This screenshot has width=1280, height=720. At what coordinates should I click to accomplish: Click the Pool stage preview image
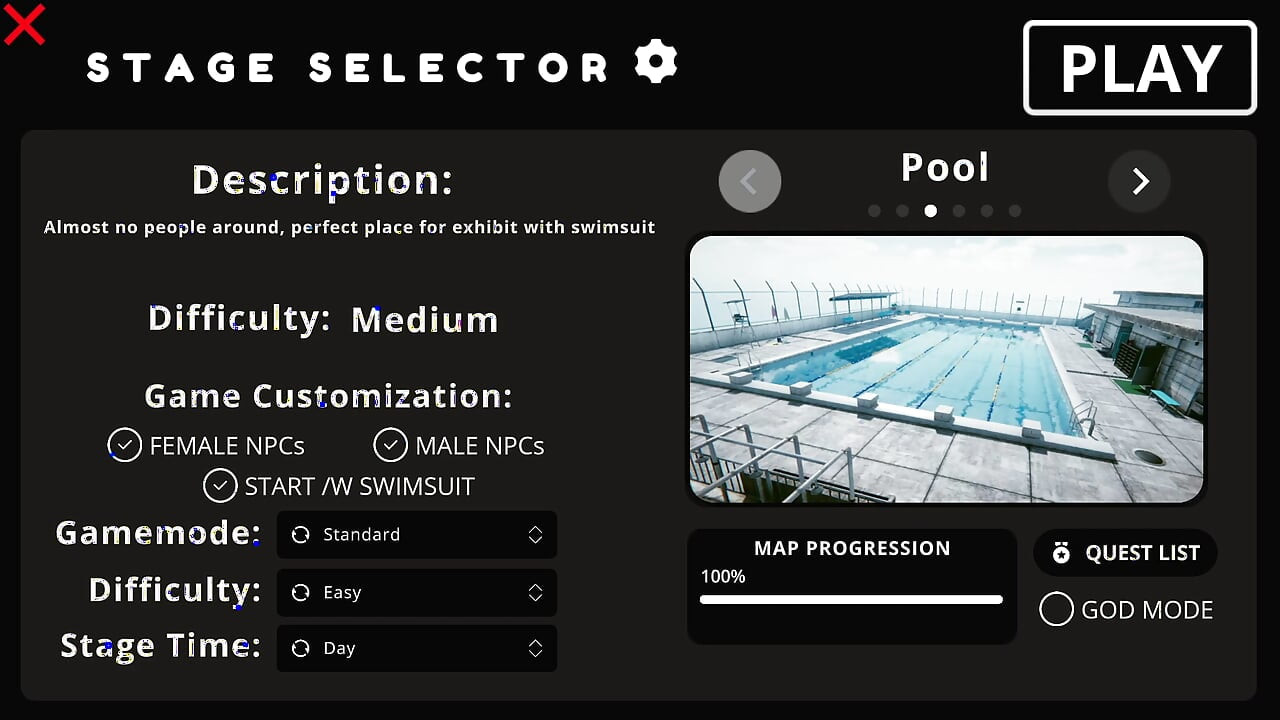tap(946, 369)
